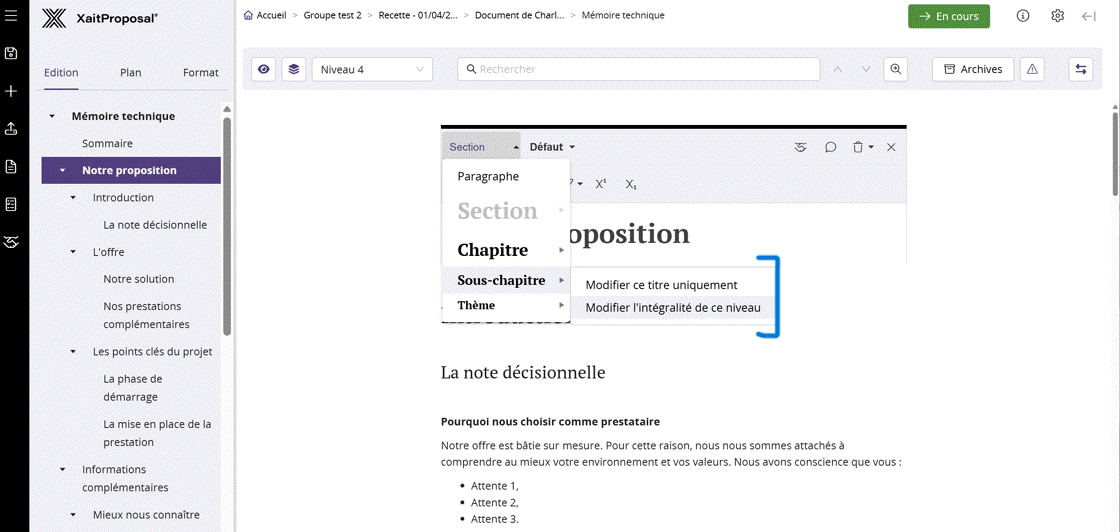Open the Niveau 4 level dropdown
Viewport: 1120px width, 532px height.
(372, 69)
